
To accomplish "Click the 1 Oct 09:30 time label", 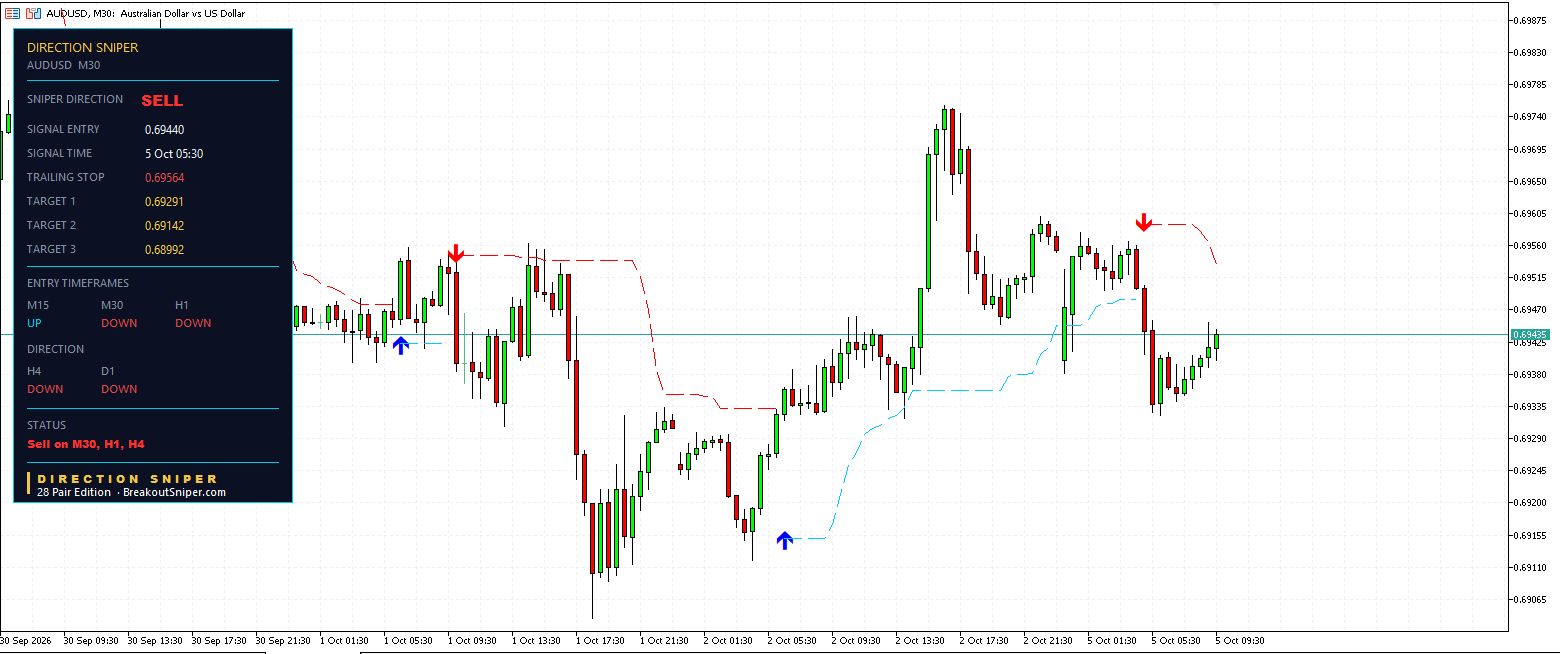I will click(x=473, y=640).
